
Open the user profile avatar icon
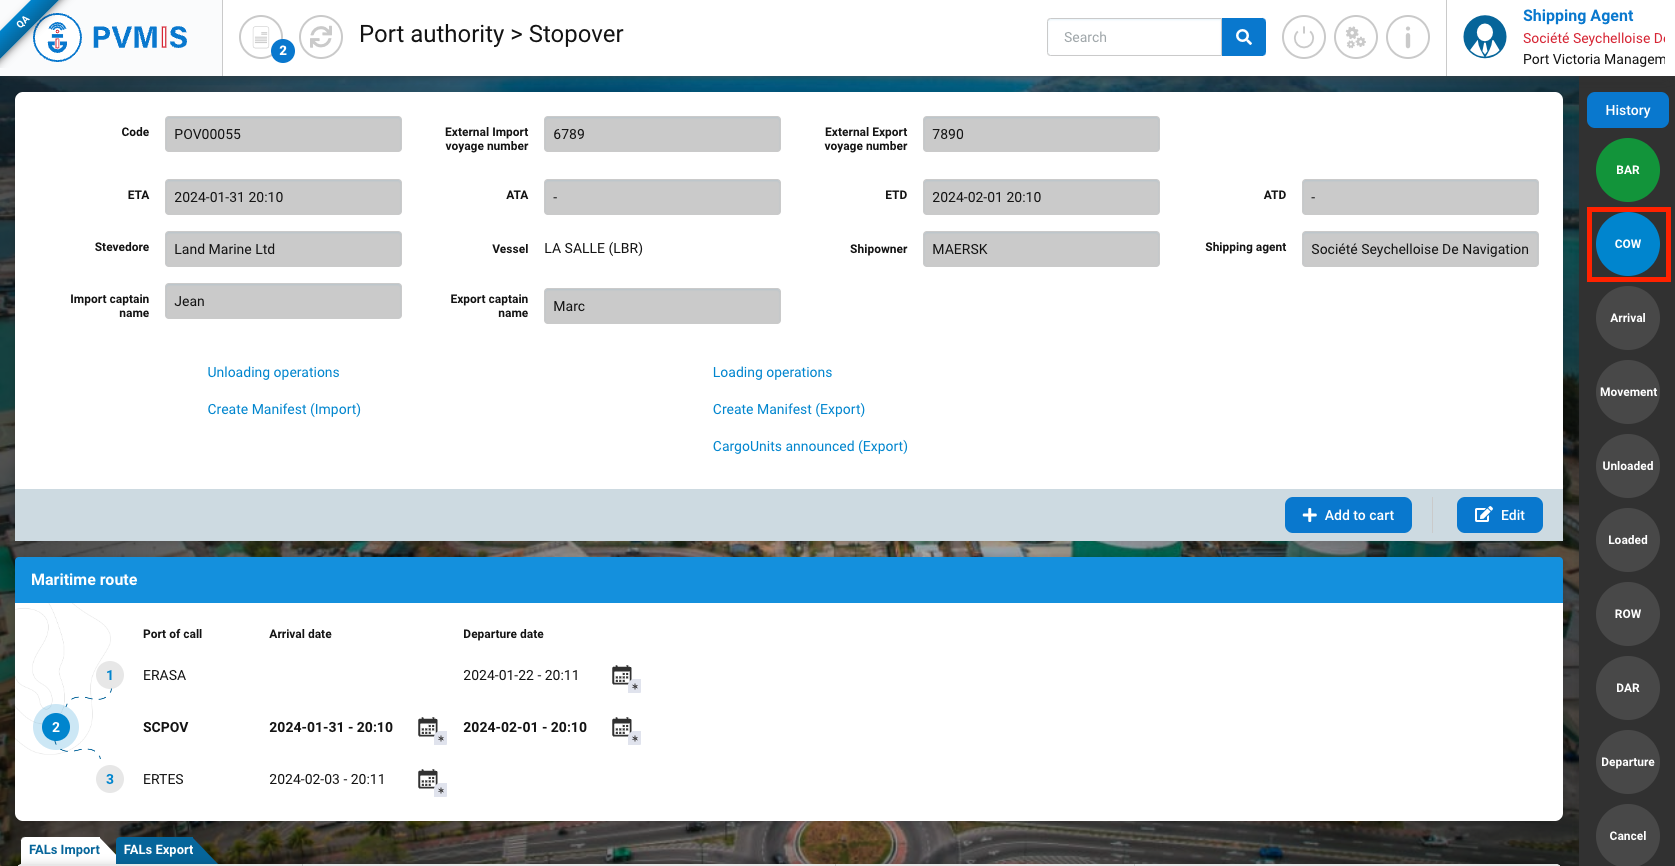1484,38
